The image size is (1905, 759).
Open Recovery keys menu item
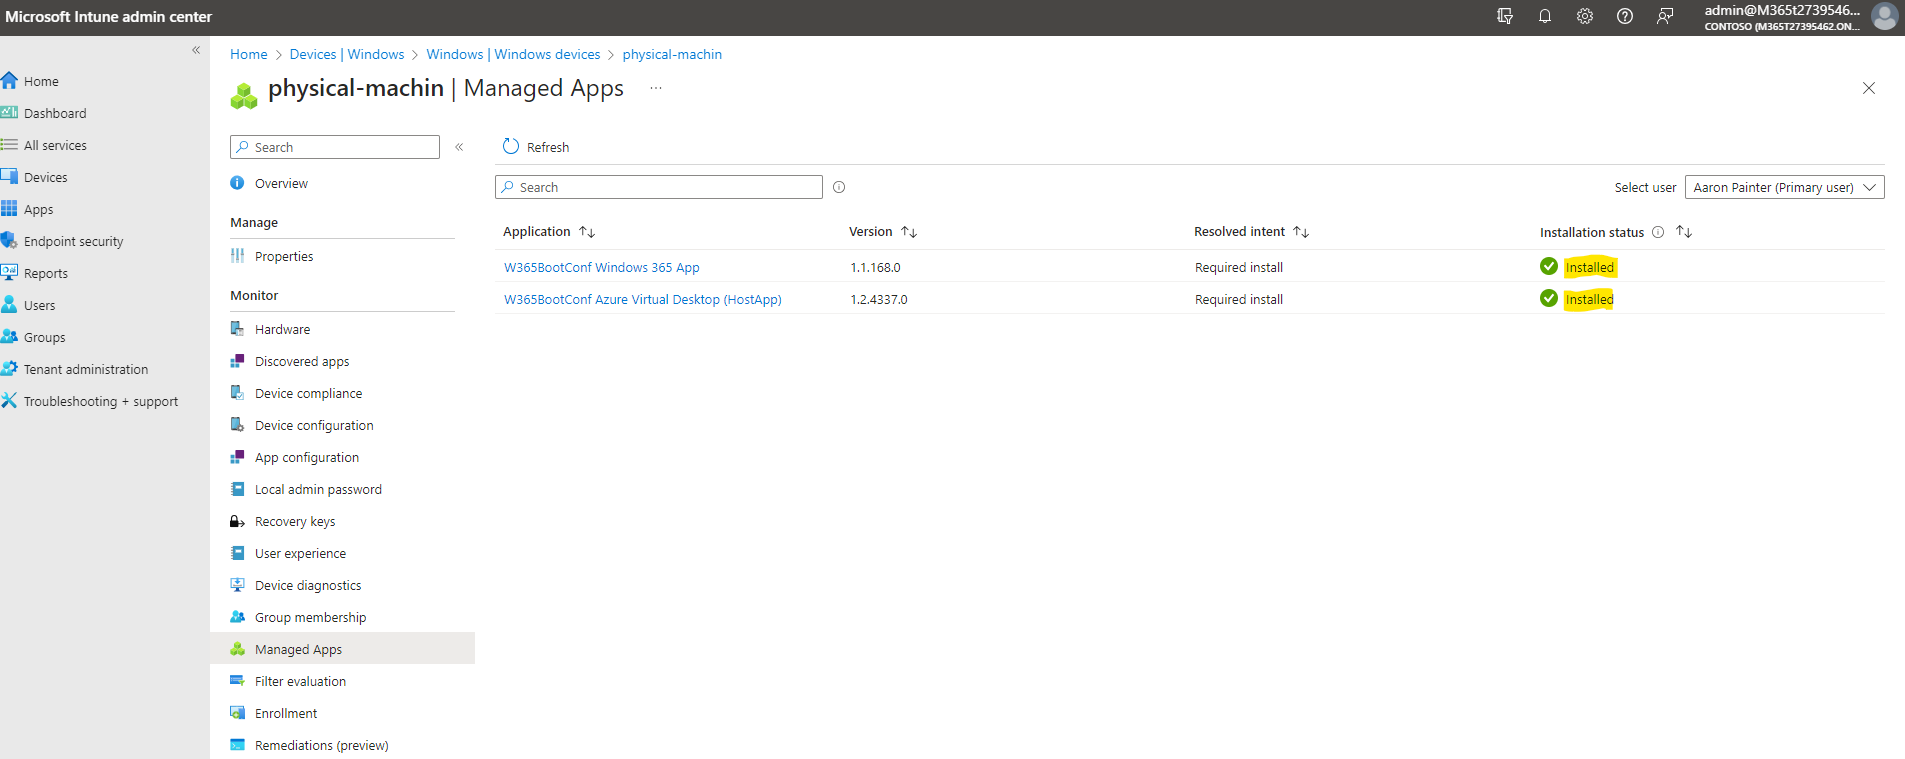(295, 521)
